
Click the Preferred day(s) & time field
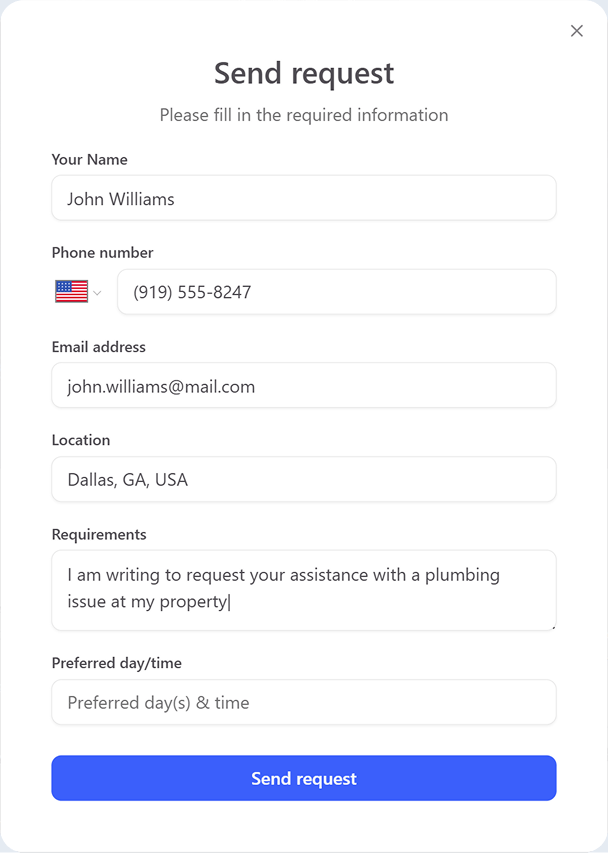[304, 702]
